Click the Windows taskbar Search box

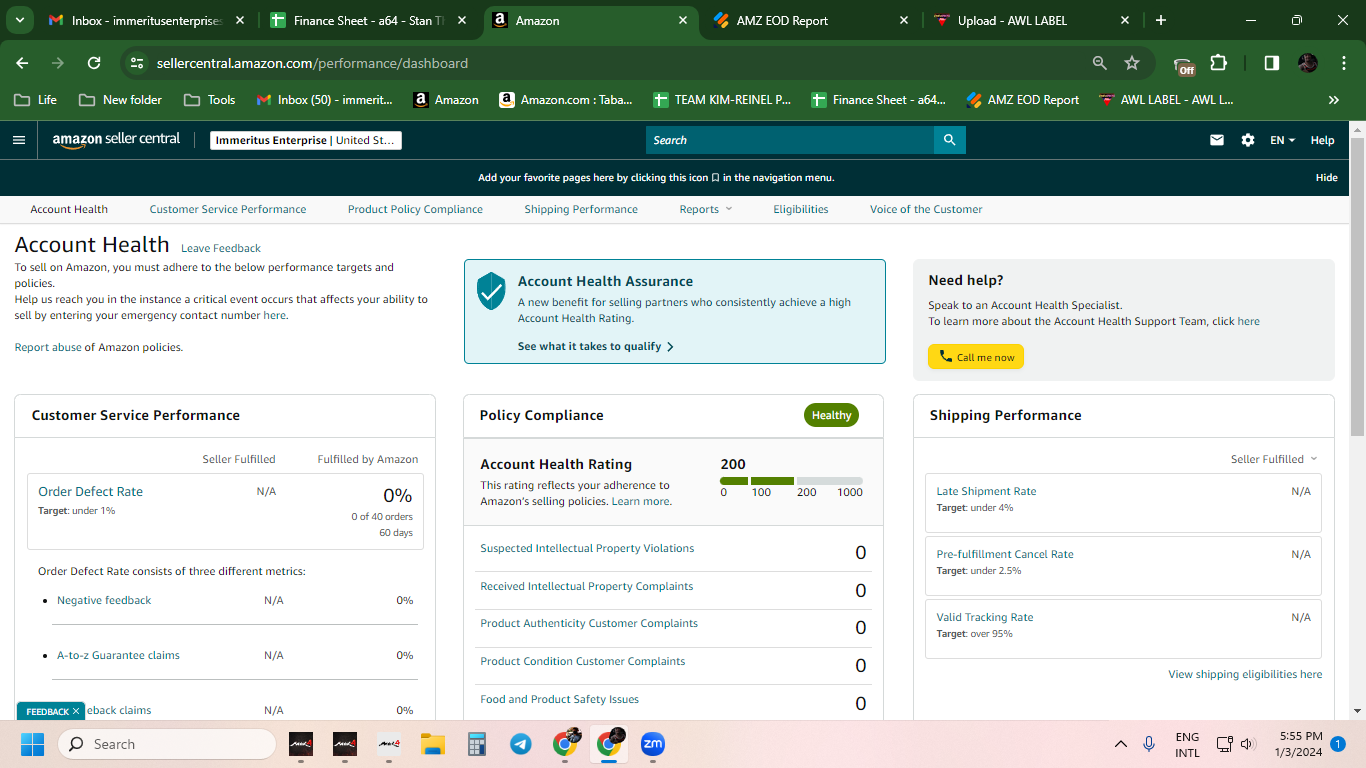point(166,744)
